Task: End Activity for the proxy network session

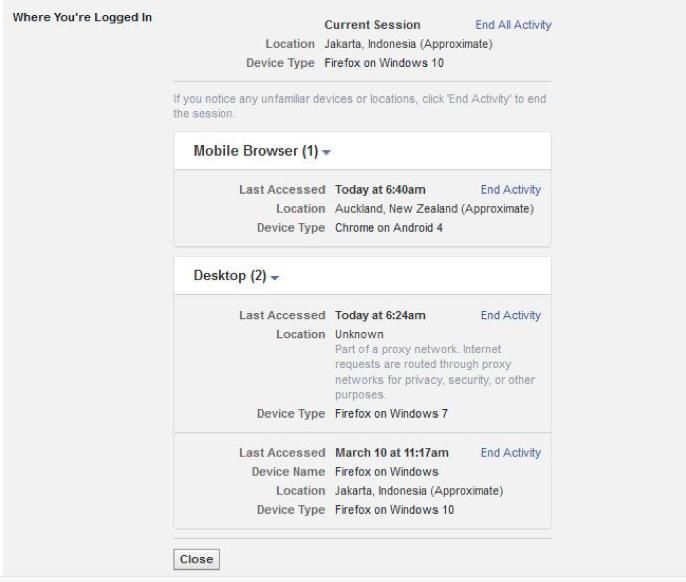Action: [510, 315]
